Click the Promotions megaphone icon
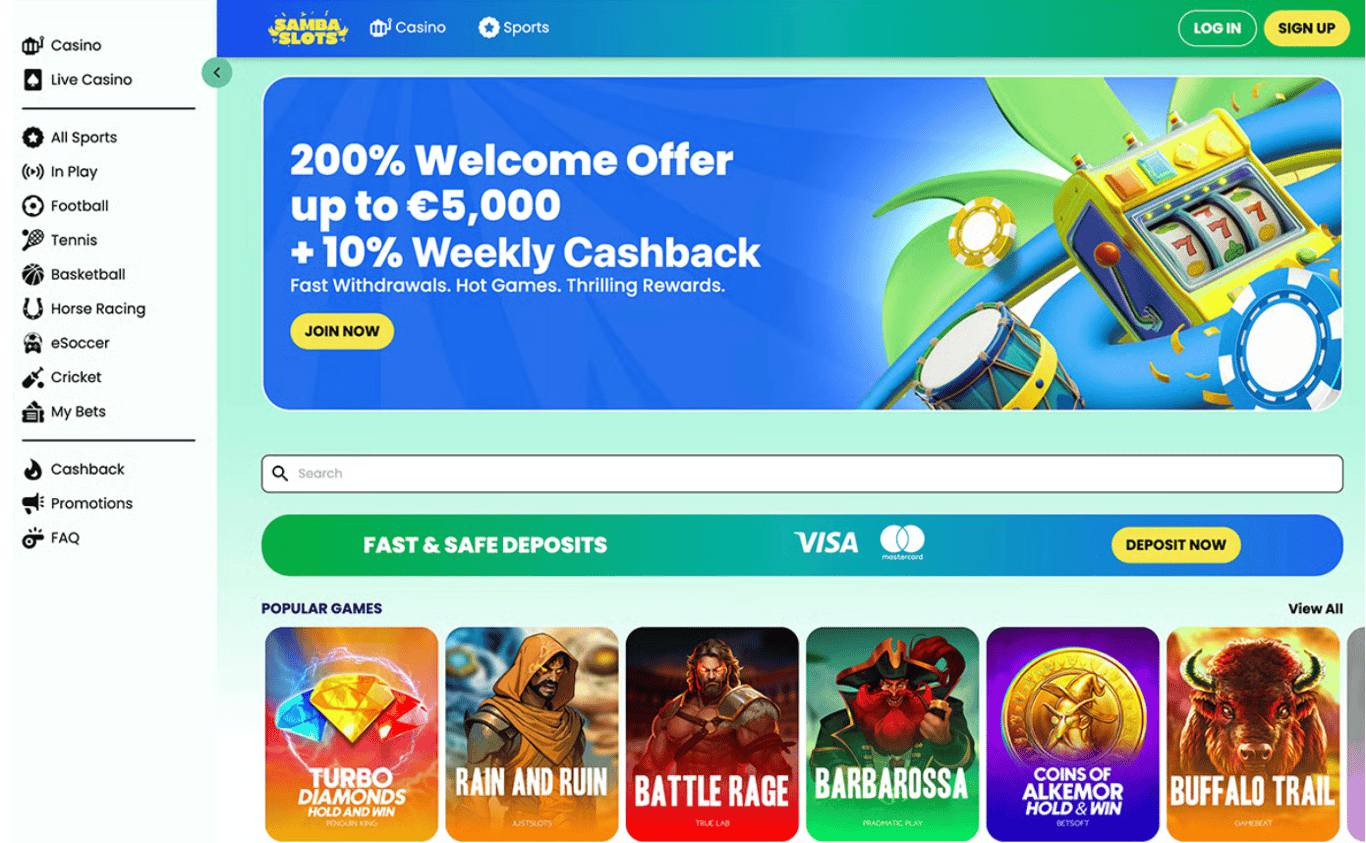The width and height of the screenshot is (1366, 843). (x=33, y=503)
